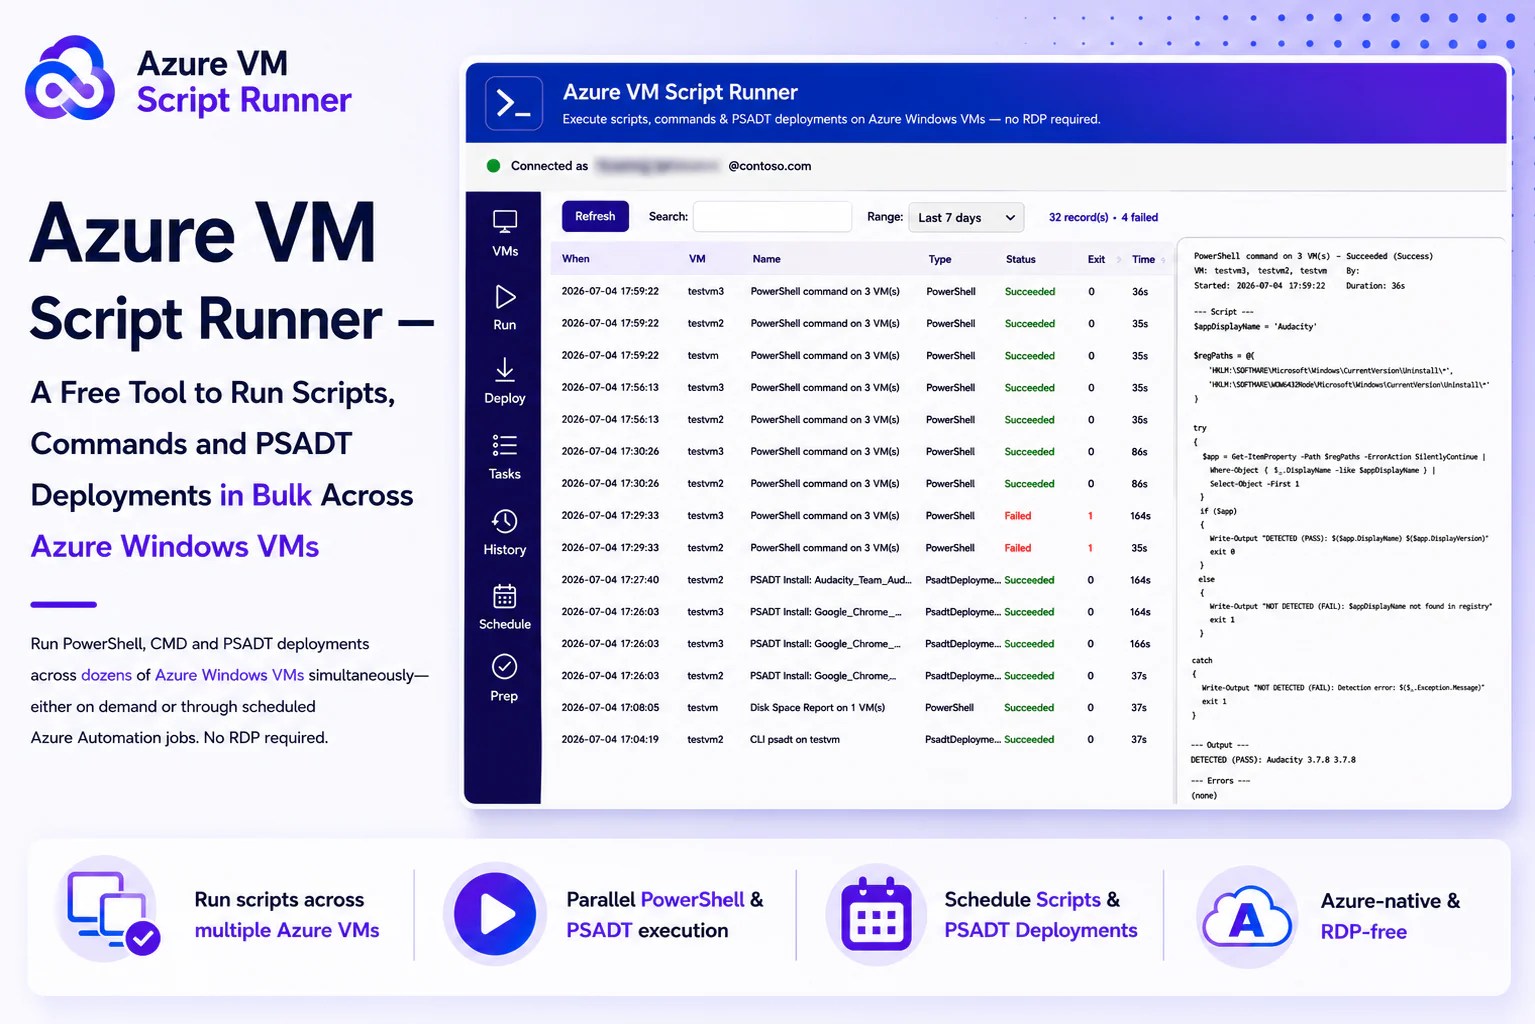Select the 'CLI psadt on testvm' entry
The image size is (1535, 1024).
pyautogui.click(x=795, y=740)
